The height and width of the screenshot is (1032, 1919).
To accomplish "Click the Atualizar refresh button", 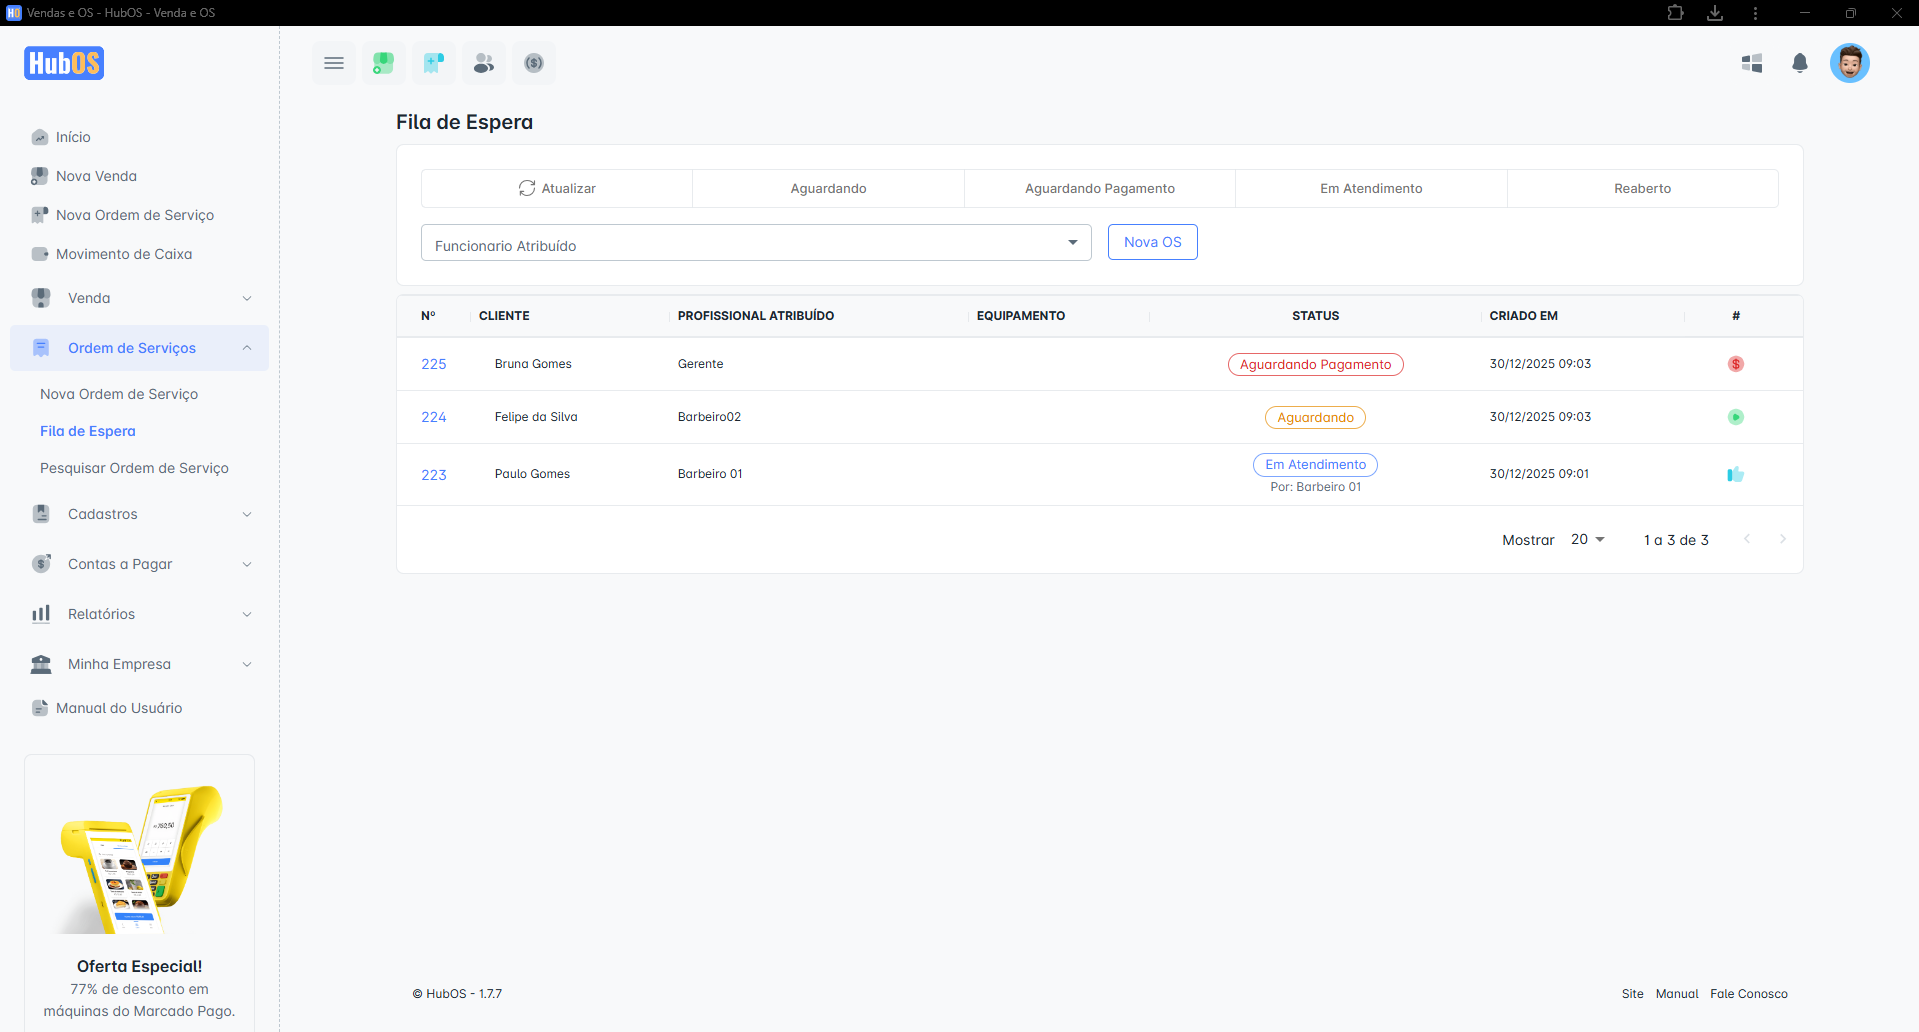I will tap(557, 188).
